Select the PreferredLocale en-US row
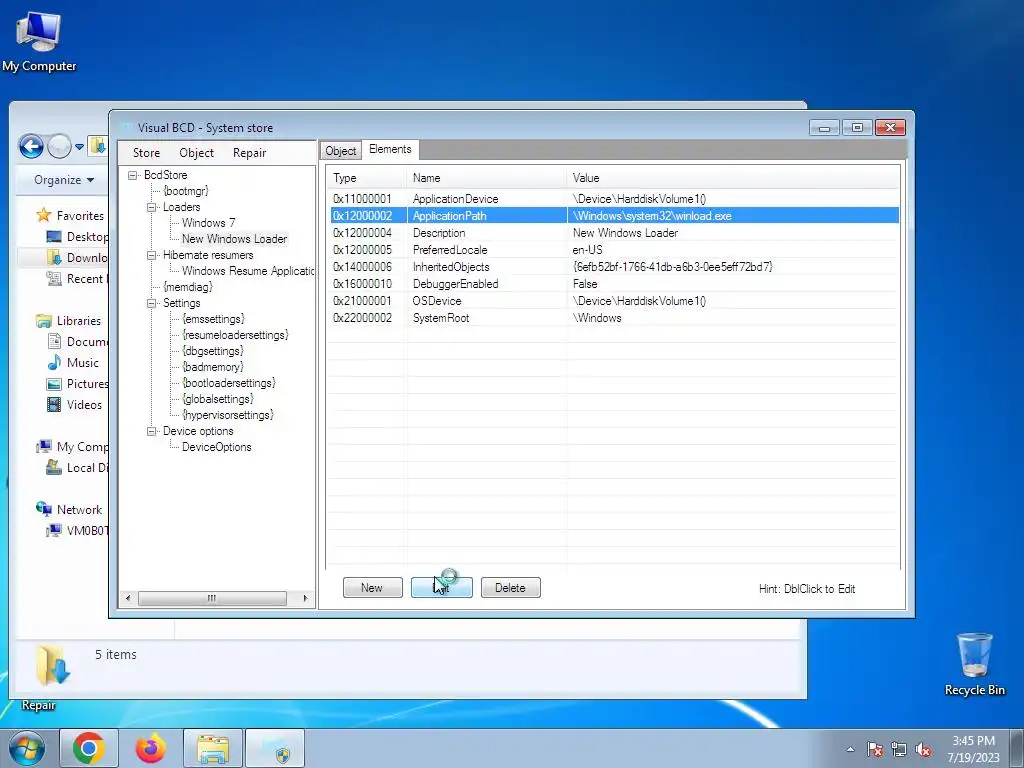1024x768 pixels. coord(615,249)
